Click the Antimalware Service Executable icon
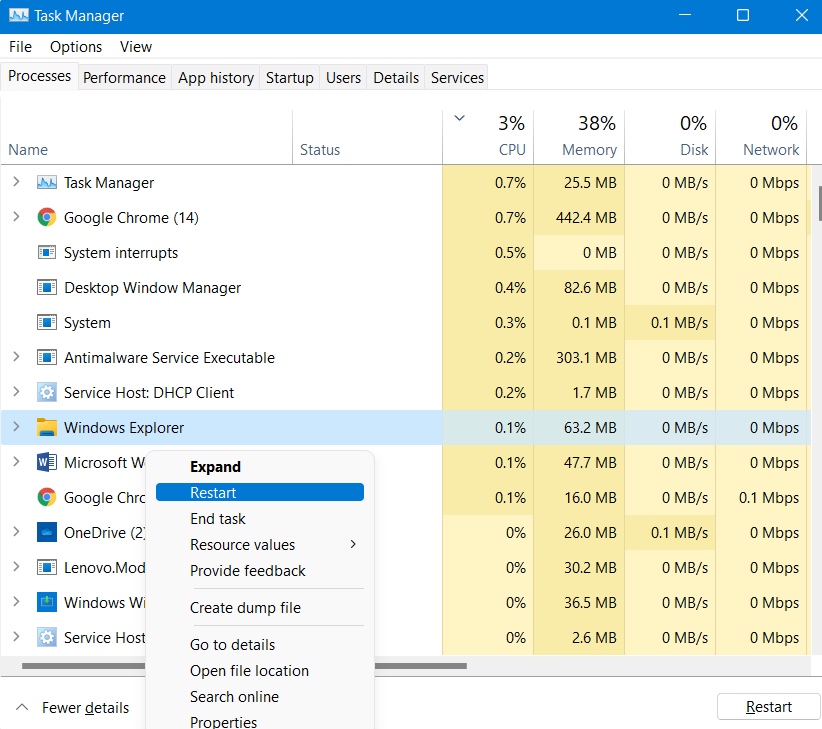Screen dimensions: 822x729 pyautogui.click(x=46, y=358)
